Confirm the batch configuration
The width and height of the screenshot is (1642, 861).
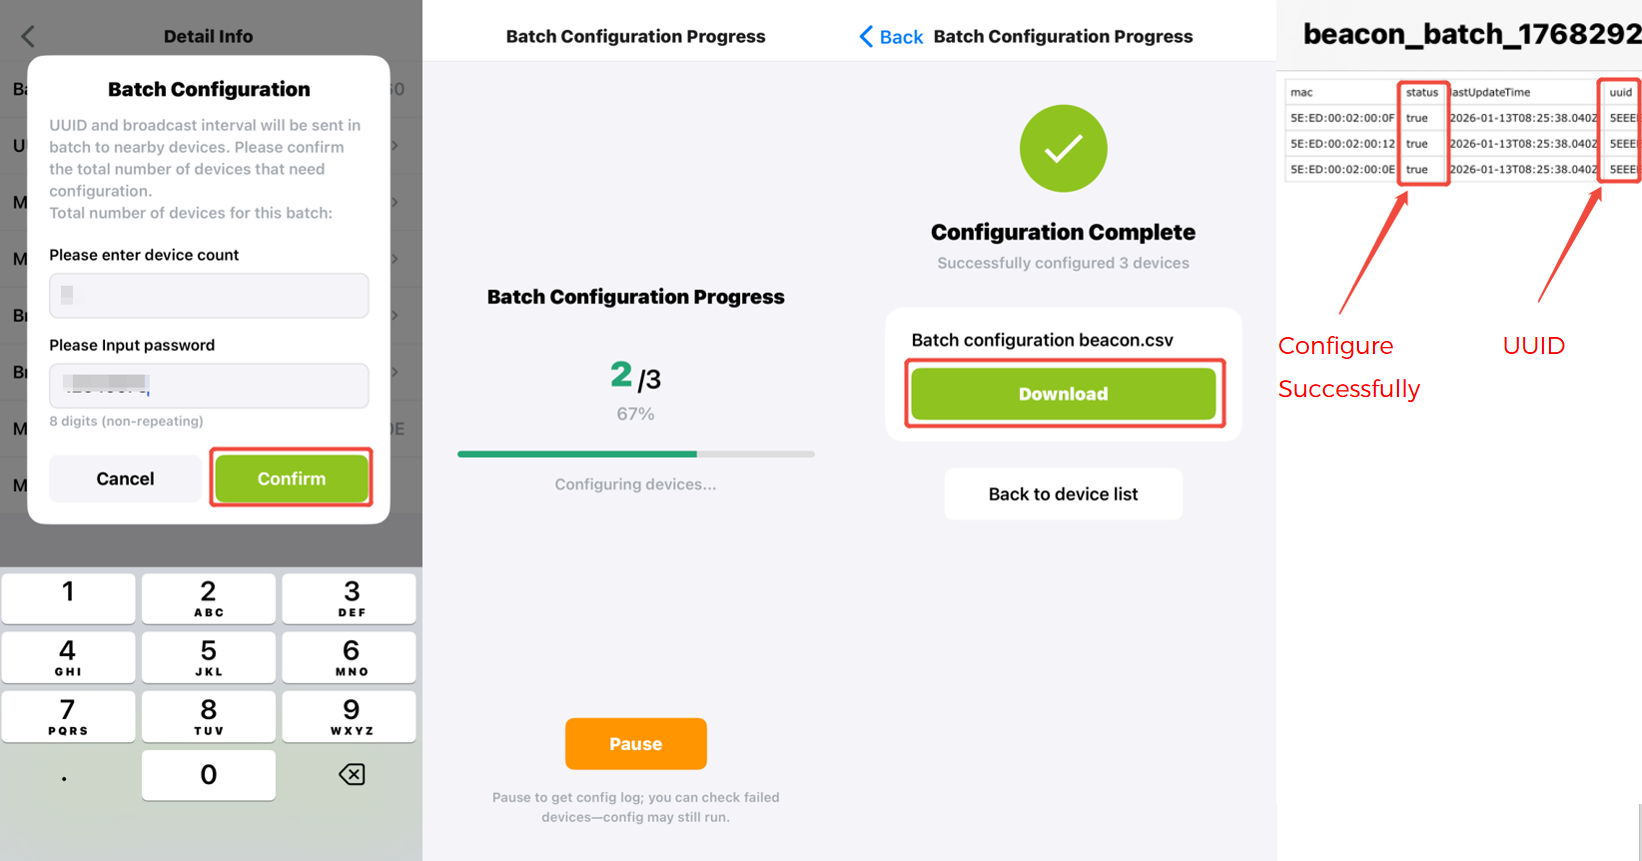tap(291, 478)
